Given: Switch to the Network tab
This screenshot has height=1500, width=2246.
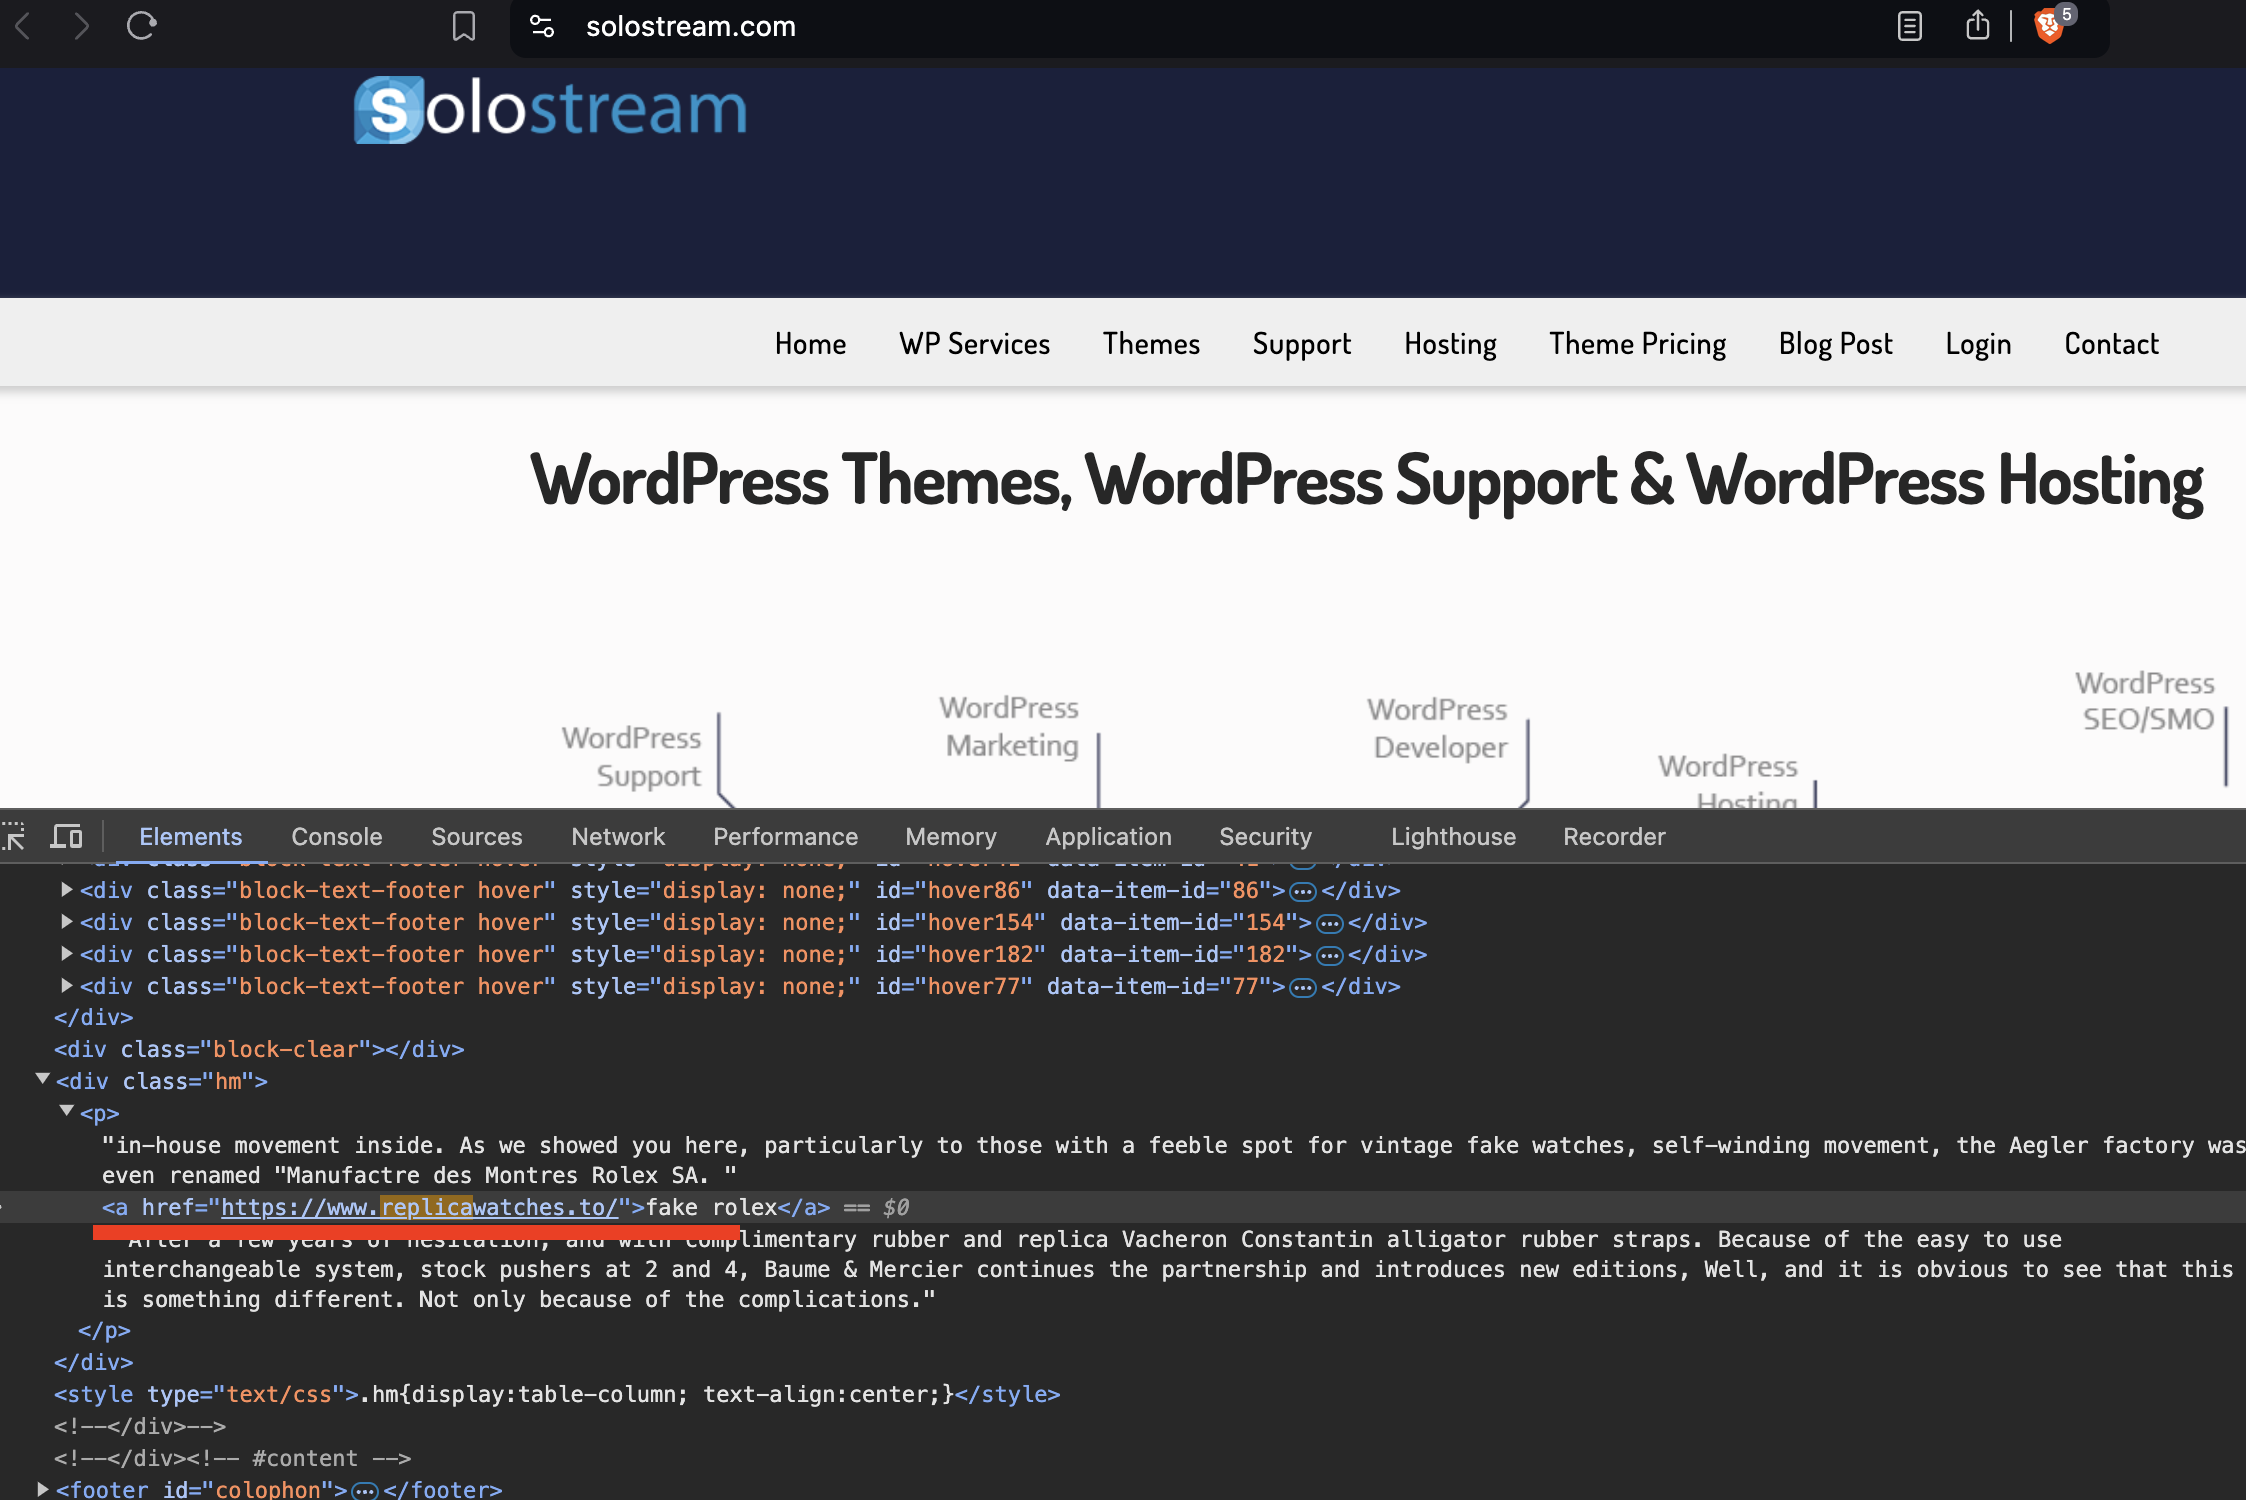Looking at the screenshot, I should click(618, 837).
